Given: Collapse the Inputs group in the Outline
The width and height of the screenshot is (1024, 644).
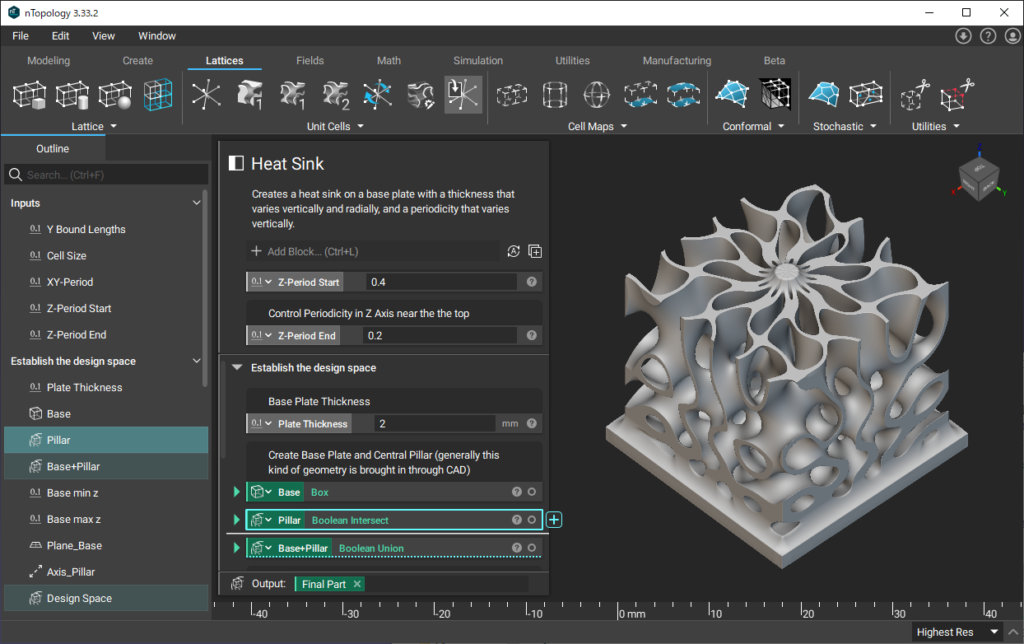Looking at the screenshot, I should 196,203.
